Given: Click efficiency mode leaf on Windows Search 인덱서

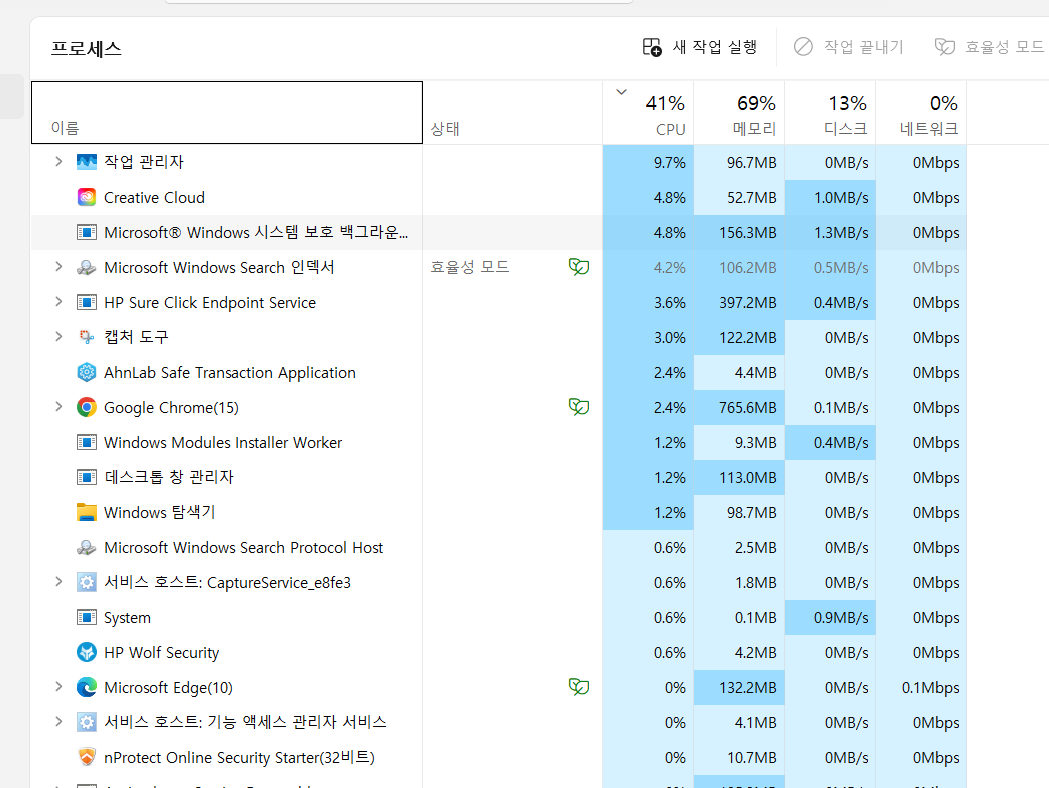Looking at the screenshot, I should (x=579, y=267).
